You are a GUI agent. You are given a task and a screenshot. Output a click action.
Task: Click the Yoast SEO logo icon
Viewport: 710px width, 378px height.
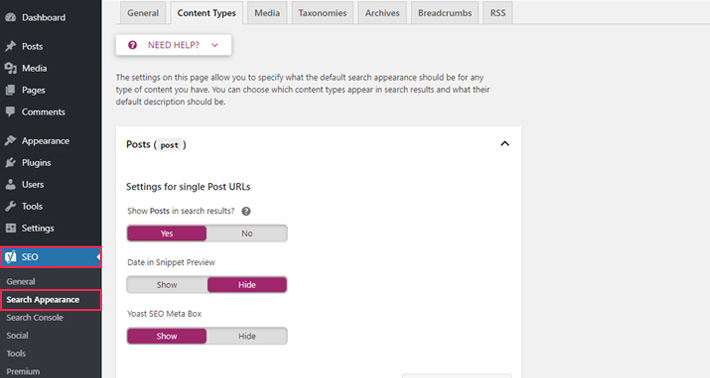(10, 257)
